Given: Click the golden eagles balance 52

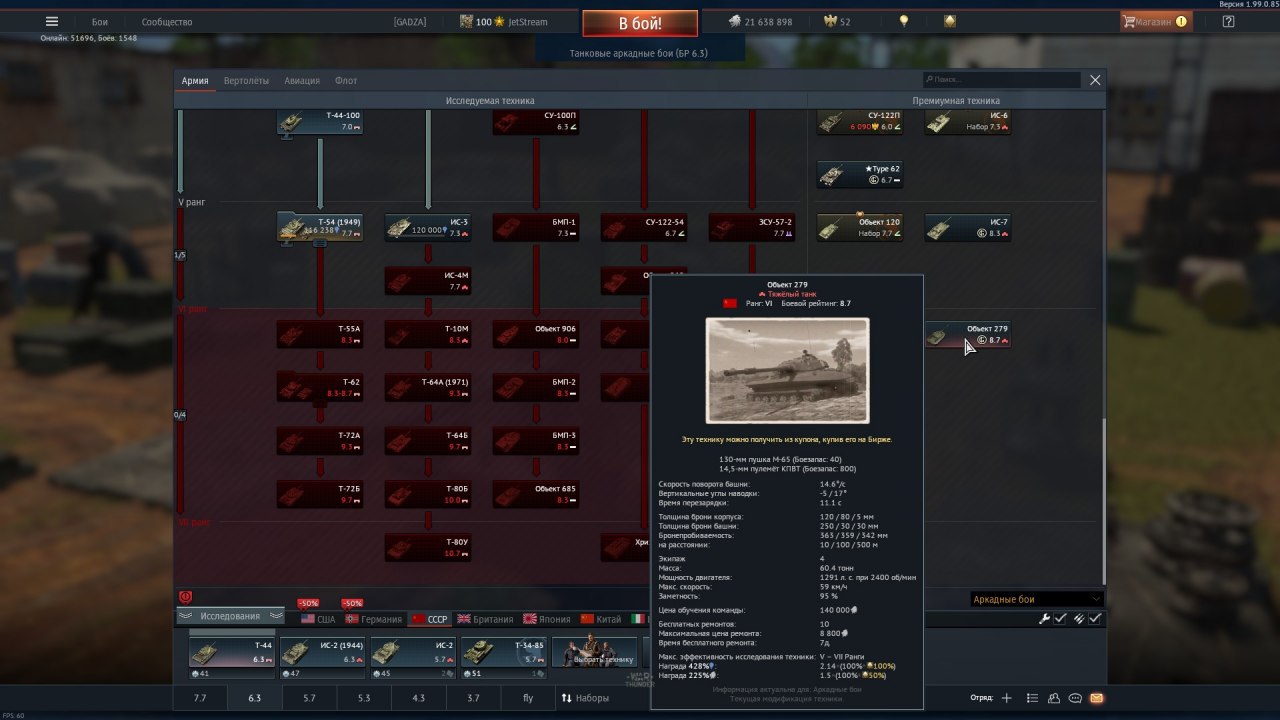Looking at the screenshot, I should point(836,22).
